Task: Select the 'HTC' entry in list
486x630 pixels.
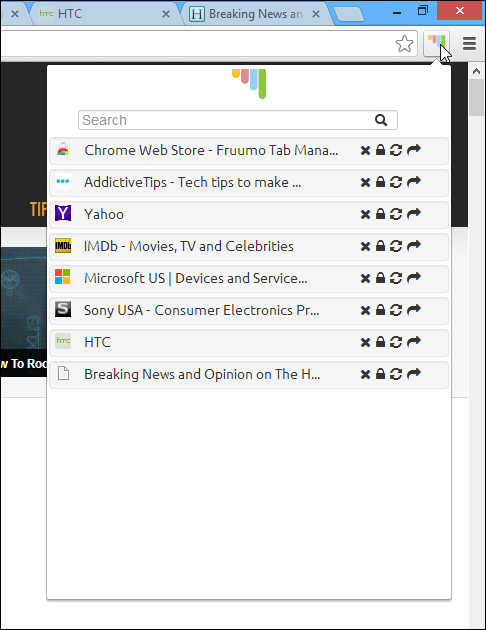Action: [249, 343]
